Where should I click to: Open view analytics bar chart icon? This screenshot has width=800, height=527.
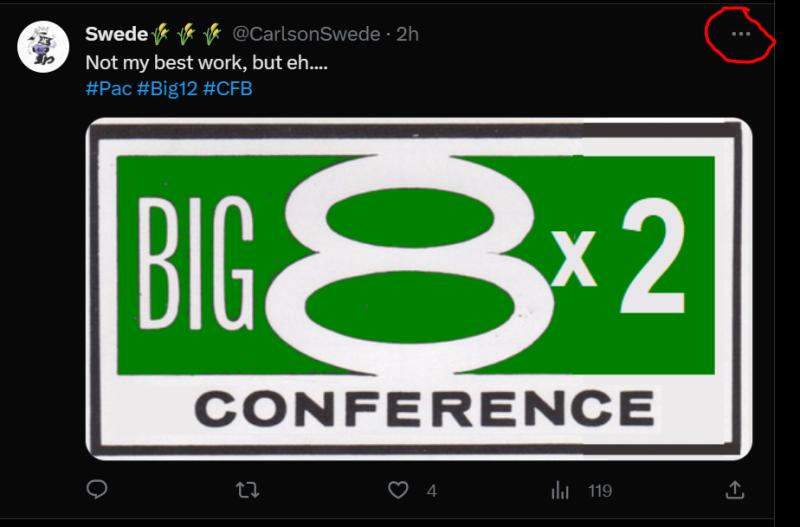click(x=560, y=490)
